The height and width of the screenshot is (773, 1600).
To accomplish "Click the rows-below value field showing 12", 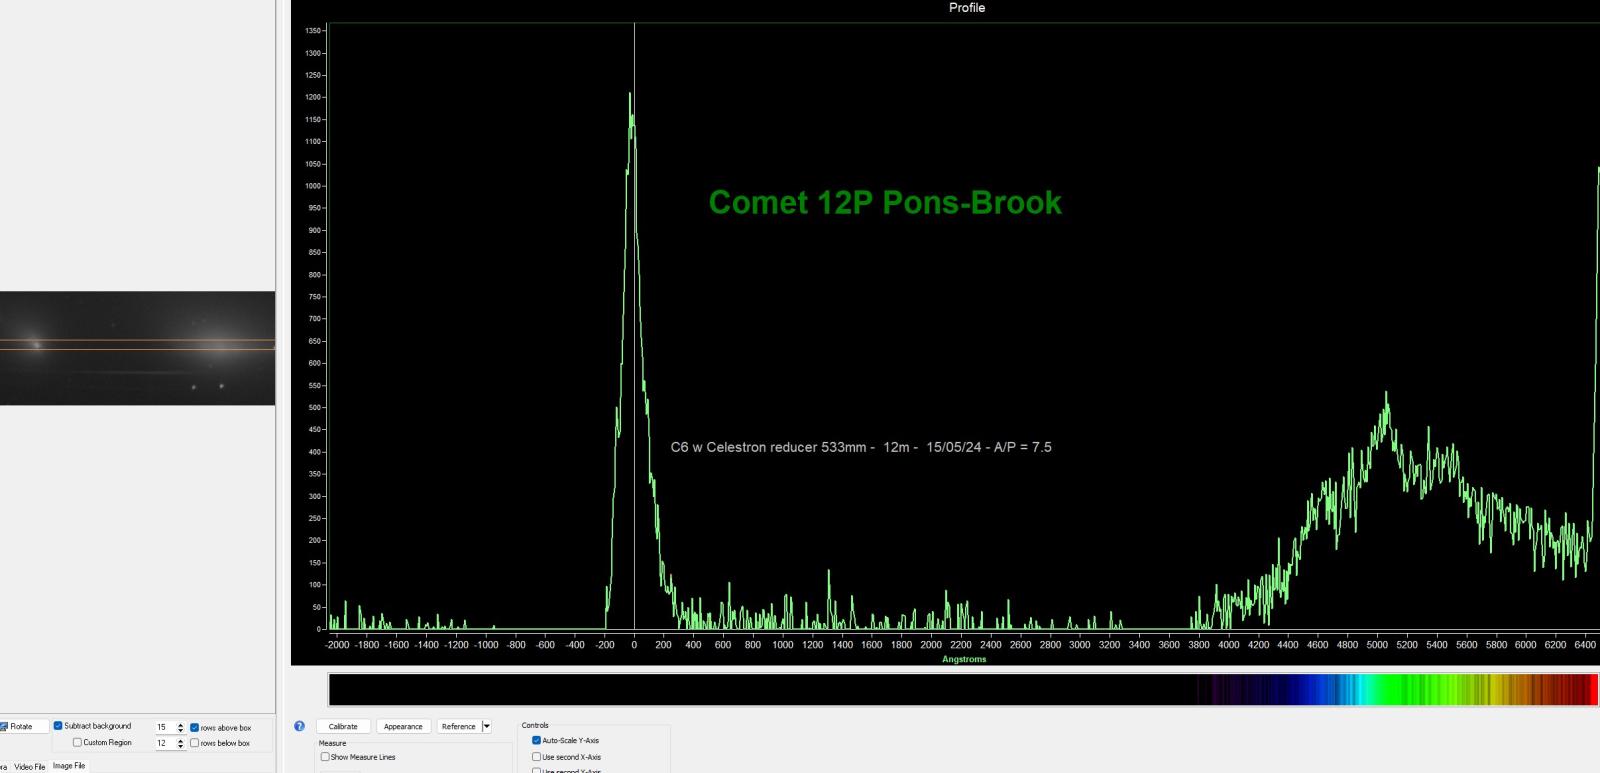I will click(x=164, y=743).
